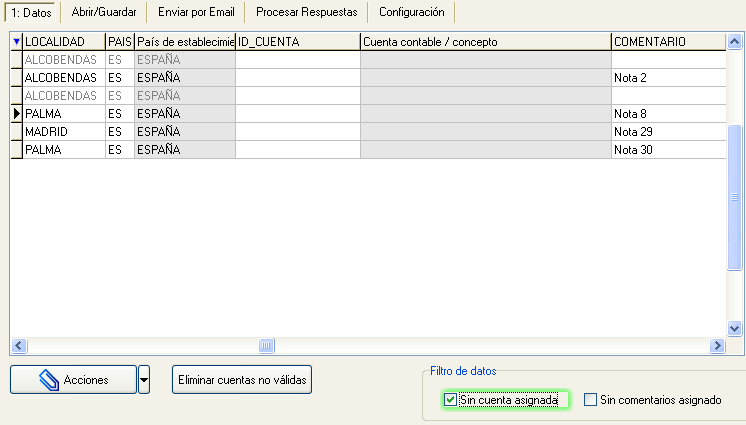Screen dimensions: 746x425
Task: Click the horizontal scrollbar right arrow
Action: coord(717,345)
